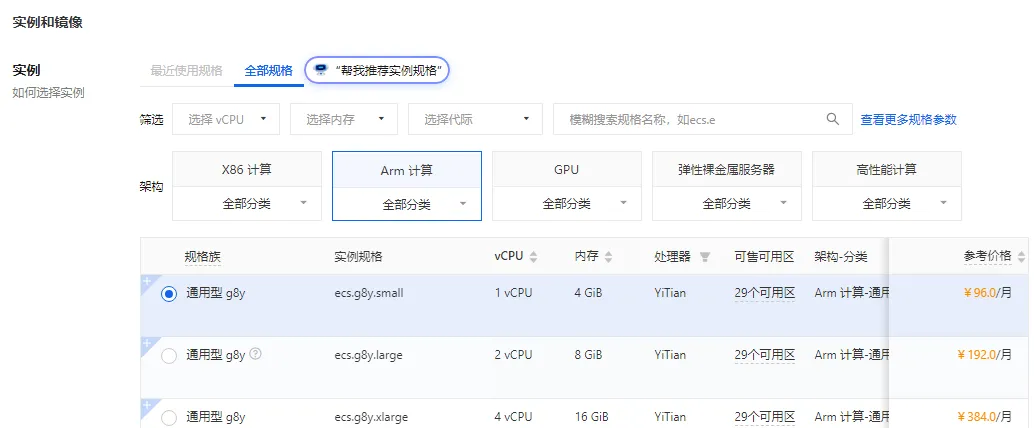
Task: Click corner plus icon on ecs.g8y.large row
Action: (147, 343)
